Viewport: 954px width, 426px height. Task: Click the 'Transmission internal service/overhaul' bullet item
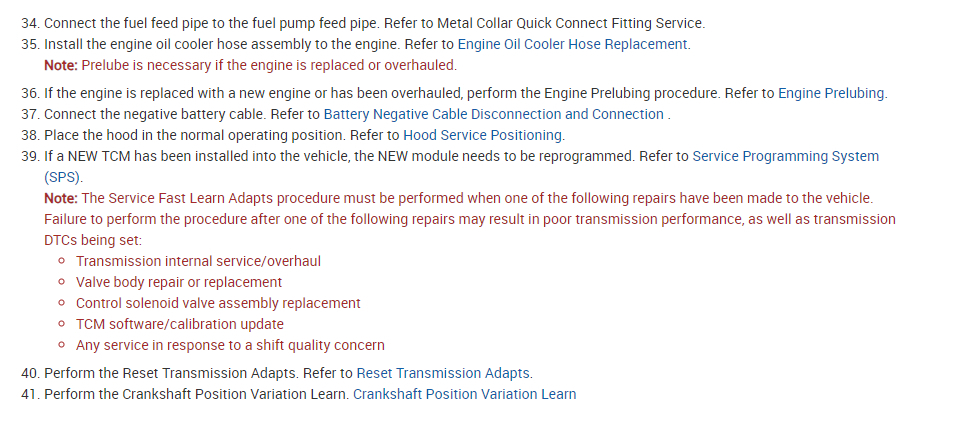click(198, 261)
